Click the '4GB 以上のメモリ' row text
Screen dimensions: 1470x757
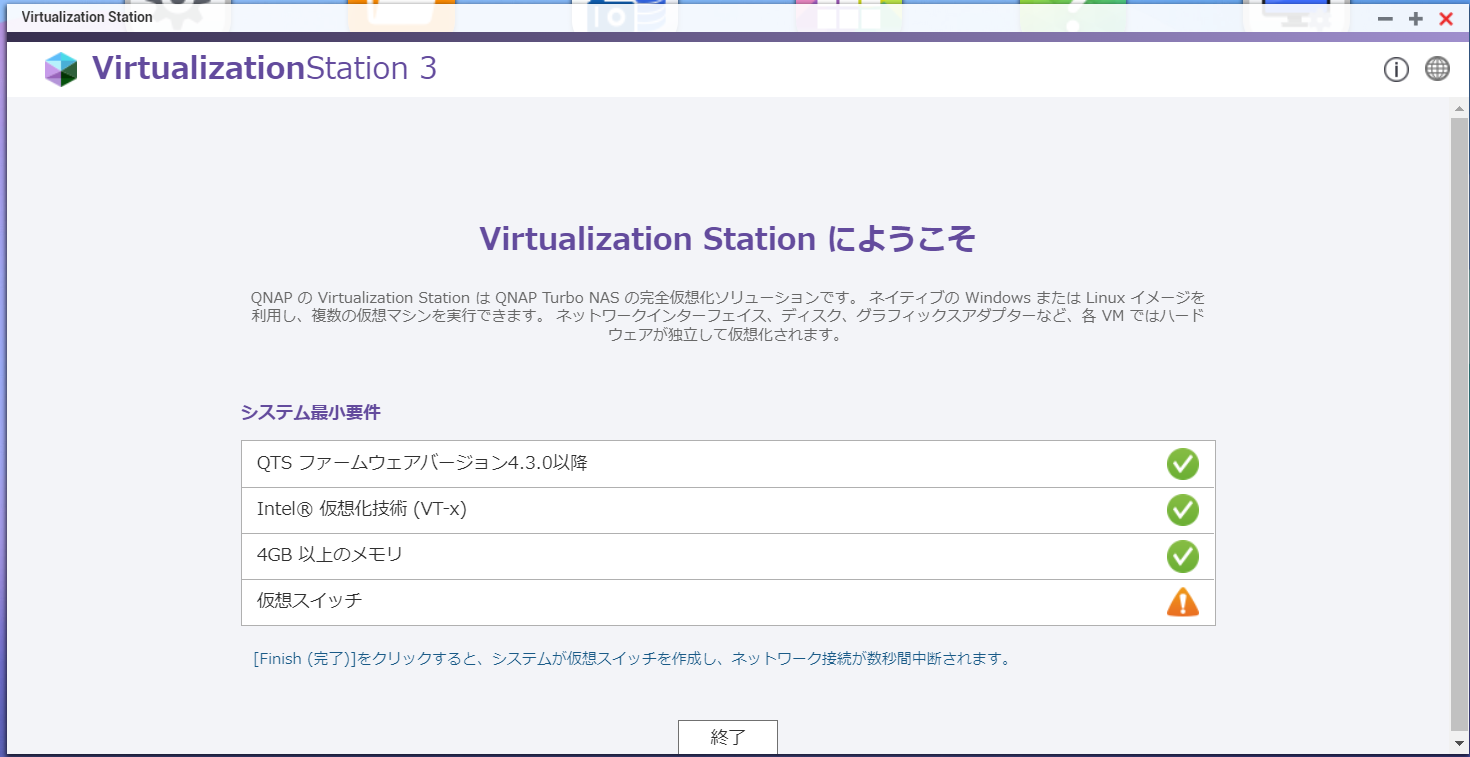click(329, 555)
